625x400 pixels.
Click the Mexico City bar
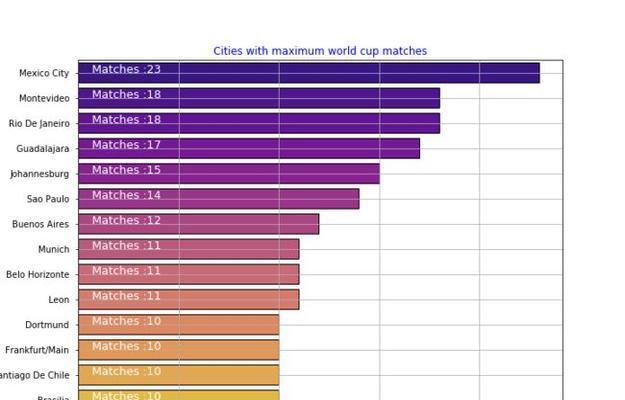pos(309,73)
